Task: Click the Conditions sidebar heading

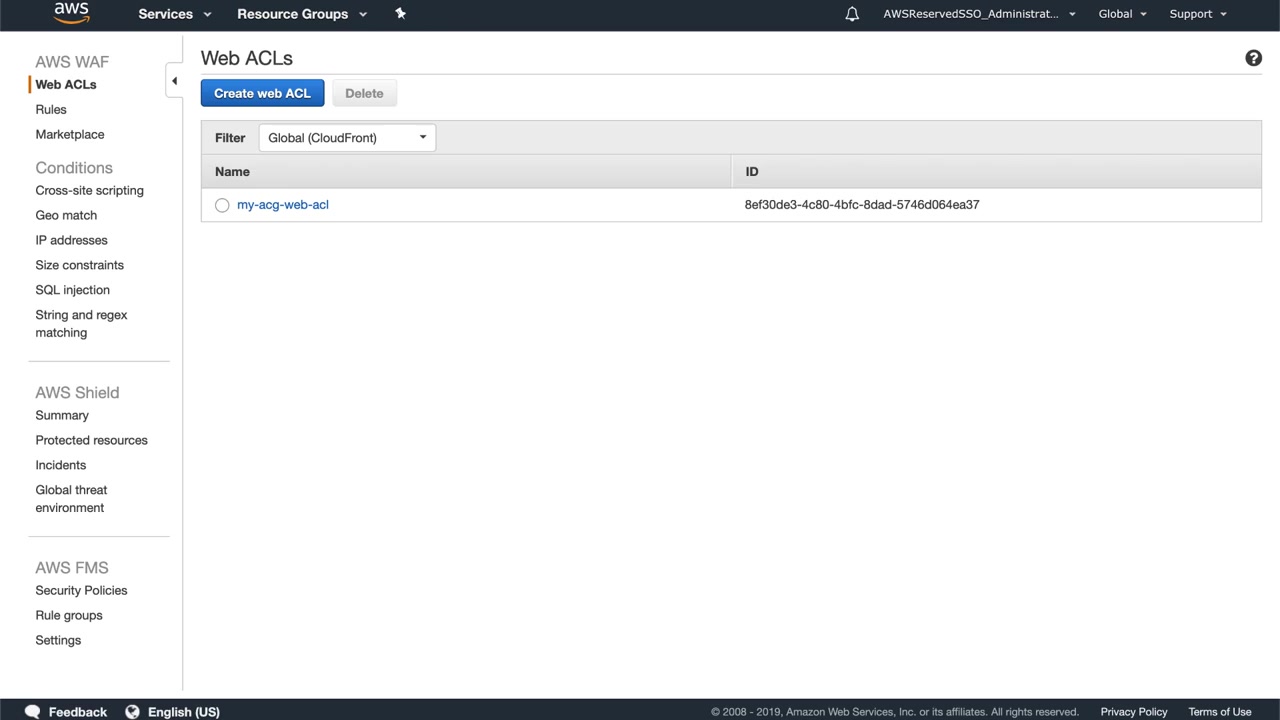Action: tap(74, 168)
